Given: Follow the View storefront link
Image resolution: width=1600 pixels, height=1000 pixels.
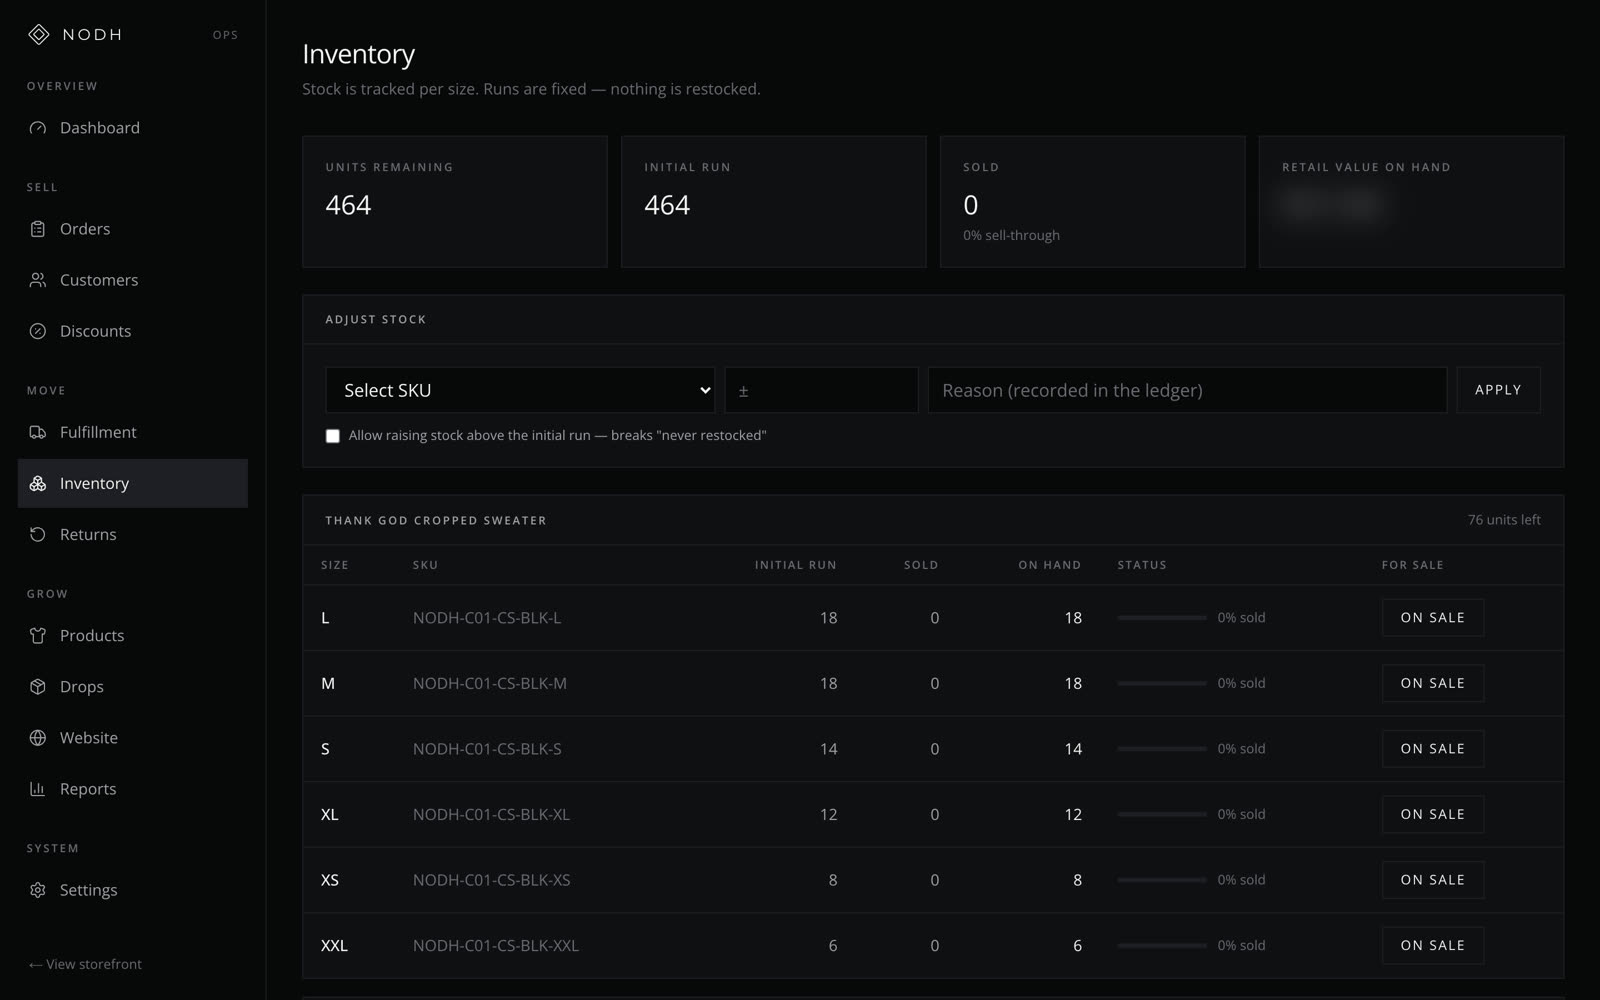Looking at the screenshot, I should [x=85, y=964].
